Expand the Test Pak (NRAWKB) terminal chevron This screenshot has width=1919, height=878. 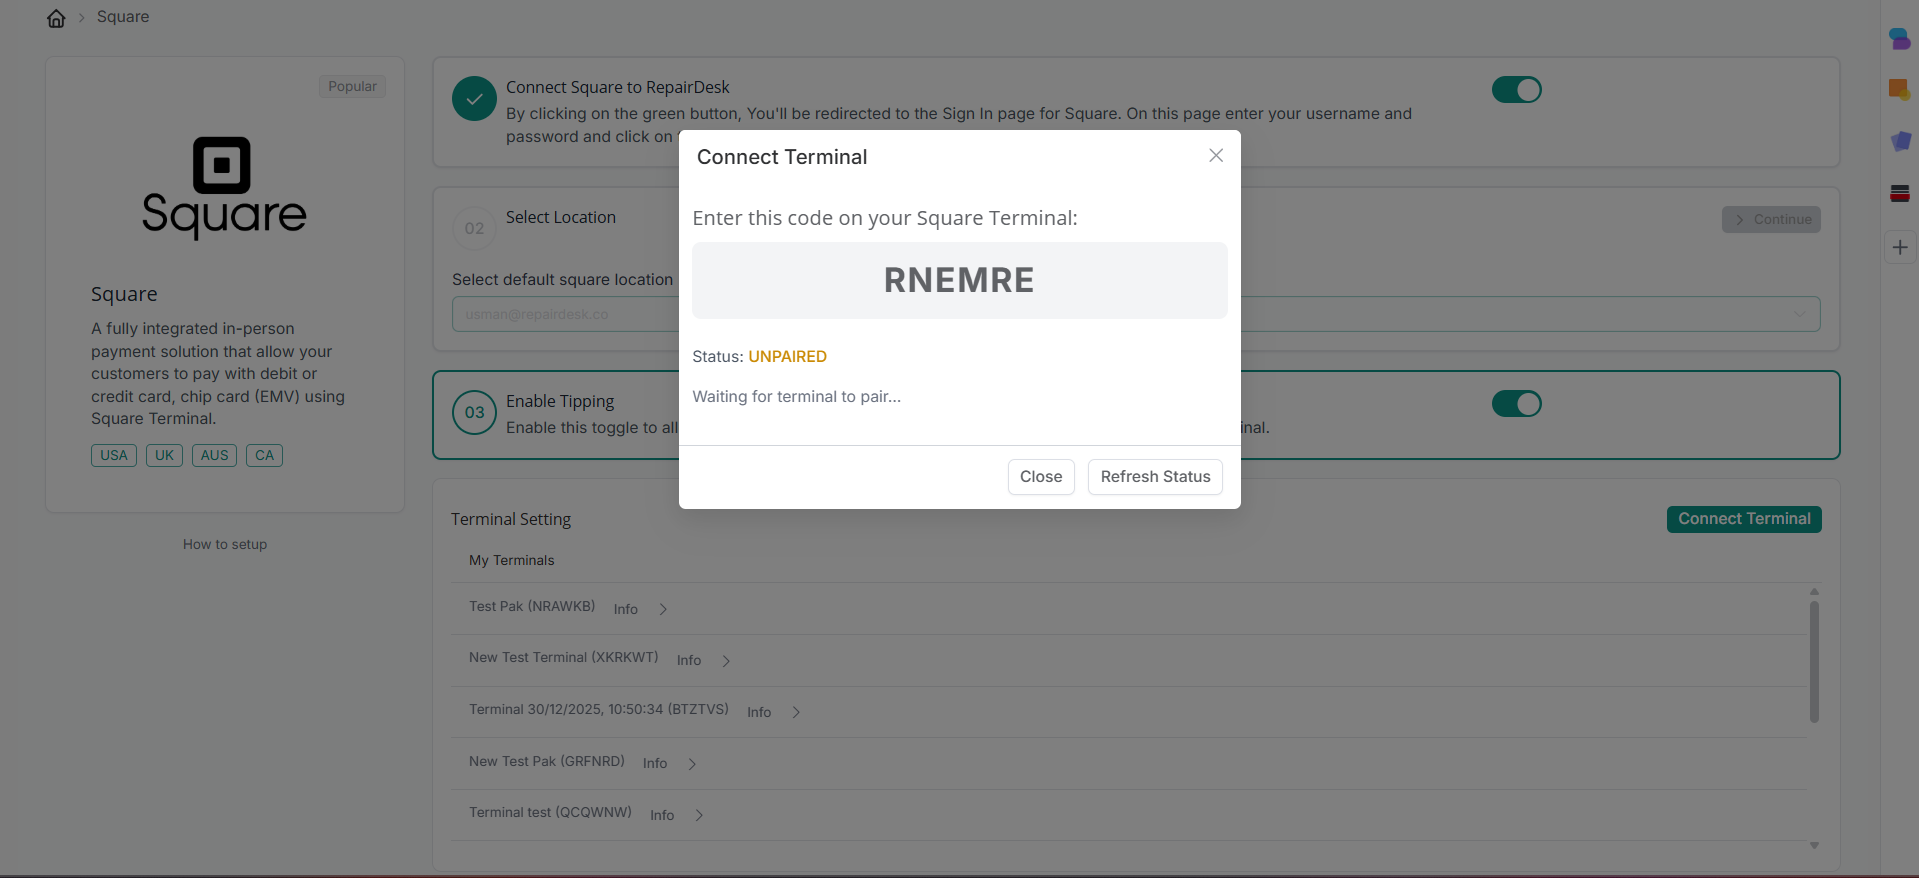coord(663,609)
